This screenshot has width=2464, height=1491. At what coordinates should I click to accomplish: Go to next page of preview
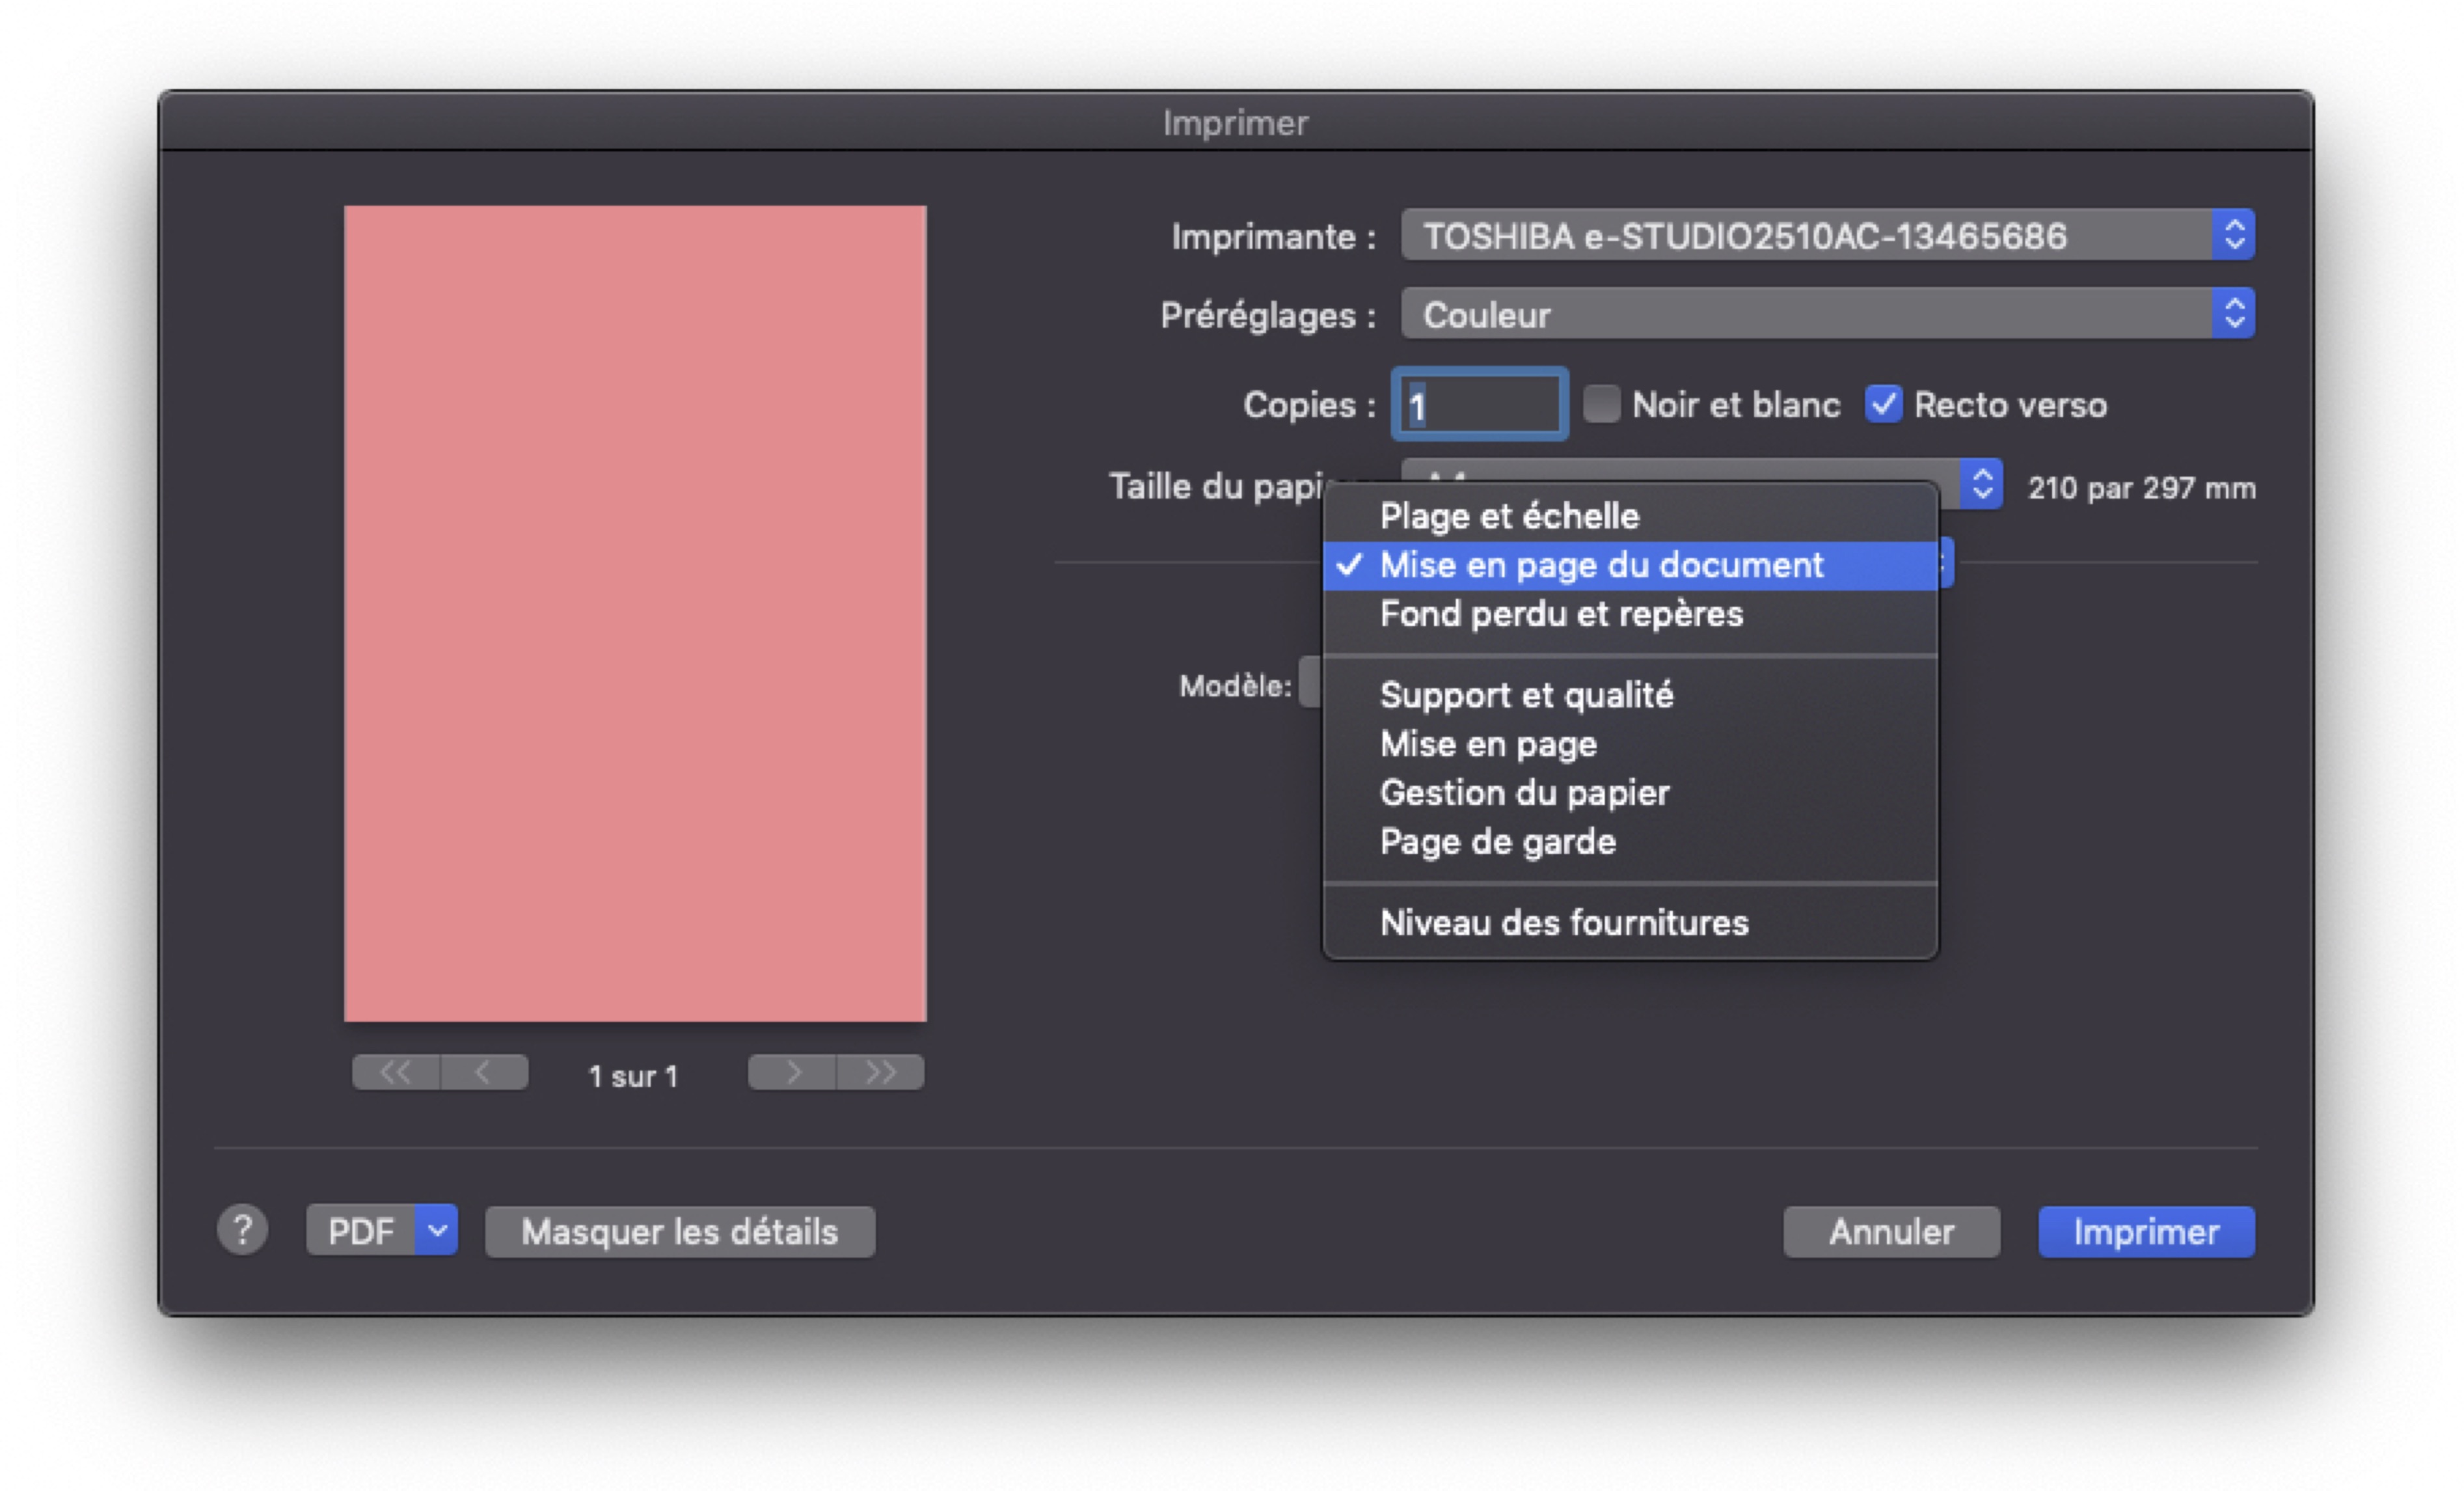coord(792,1073)
